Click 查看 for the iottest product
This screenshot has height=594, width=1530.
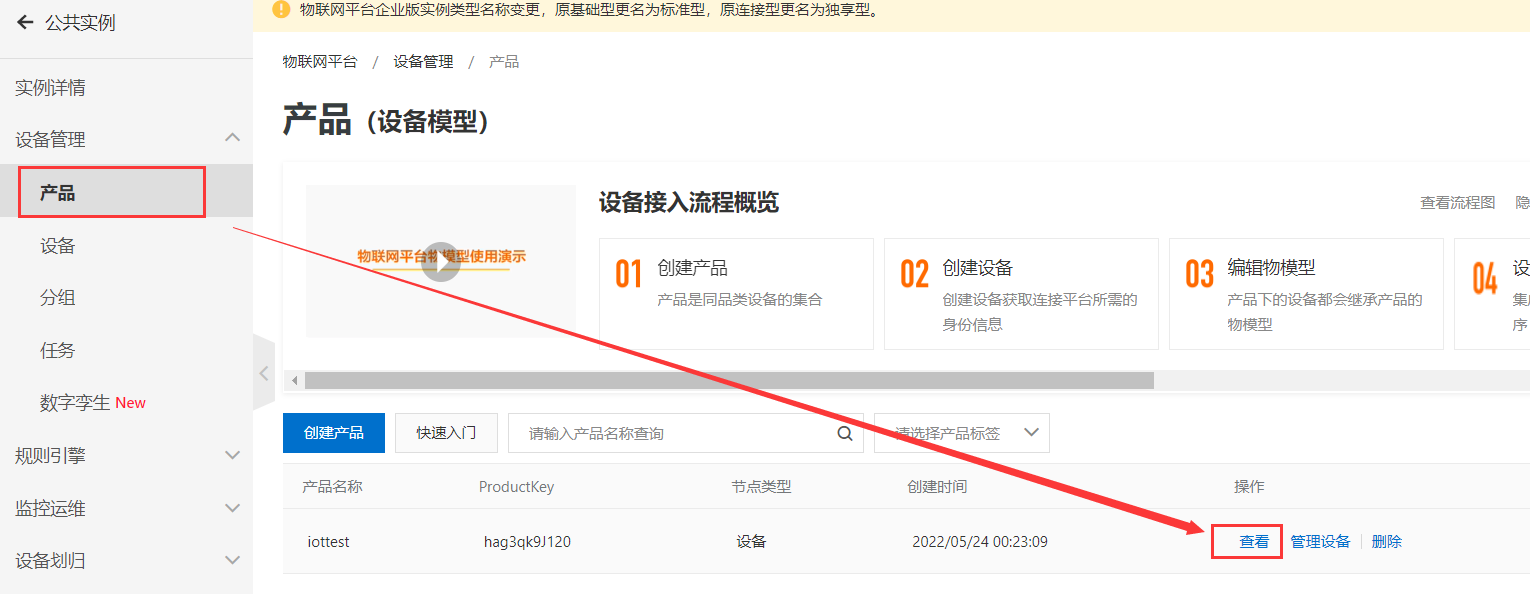[1254, 541]
